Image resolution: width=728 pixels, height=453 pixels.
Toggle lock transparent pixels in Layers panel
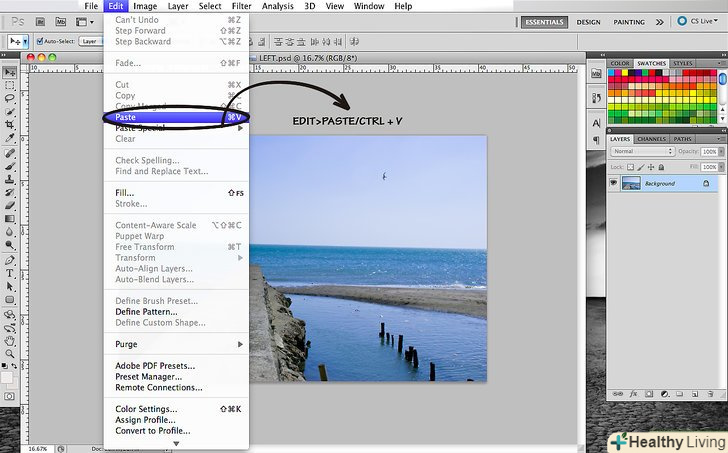coord(630,165)
